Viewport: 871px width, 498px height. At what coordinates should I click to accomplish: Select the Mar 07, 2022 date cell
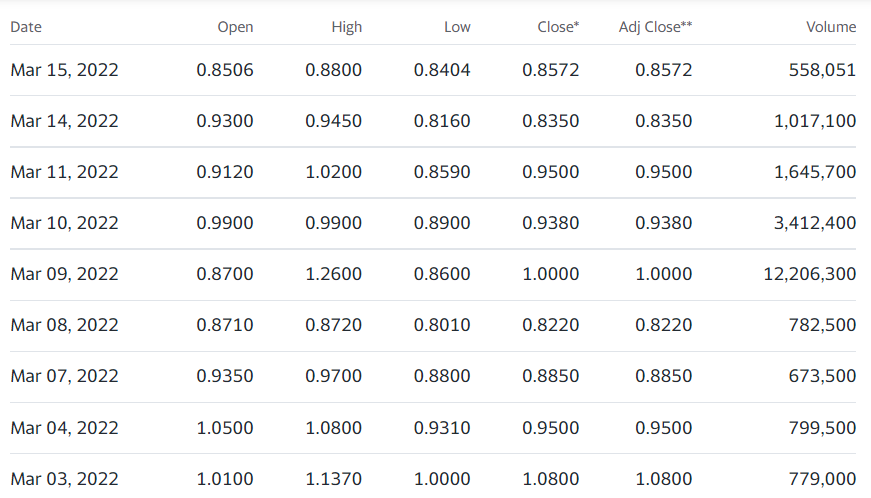(x=64, y=376)
